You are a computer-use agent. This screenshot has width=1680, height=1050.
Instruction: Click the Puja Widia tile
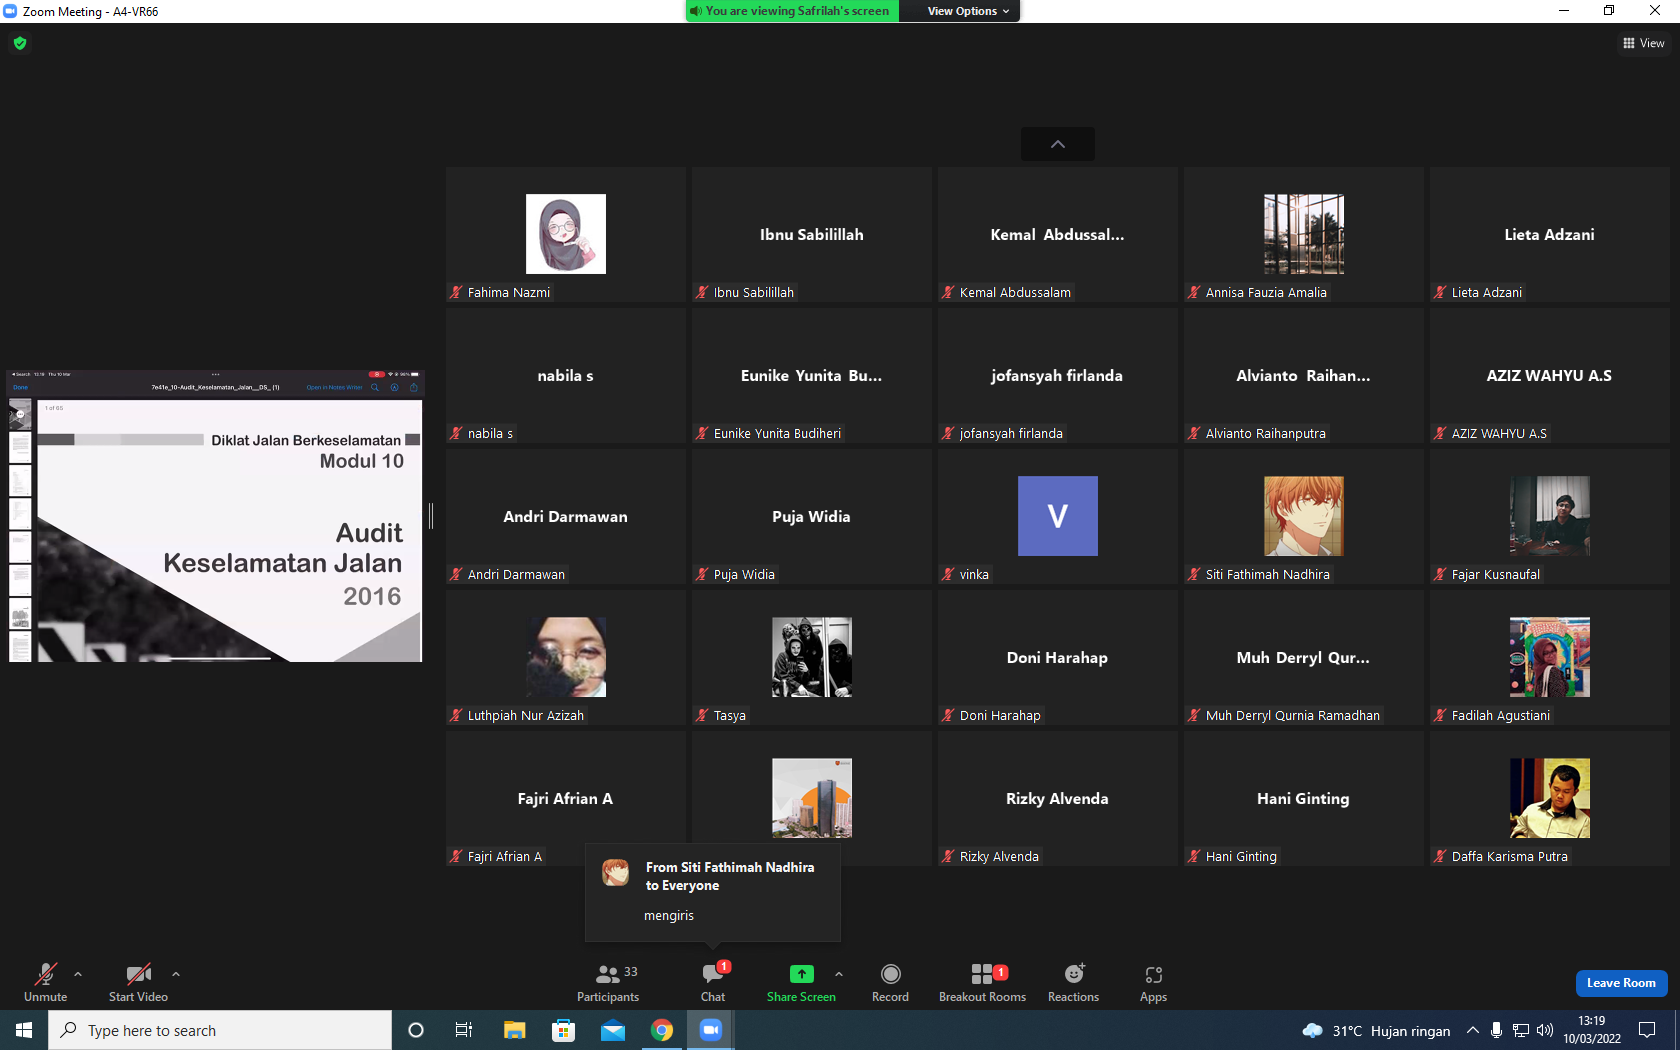(811, 516)
